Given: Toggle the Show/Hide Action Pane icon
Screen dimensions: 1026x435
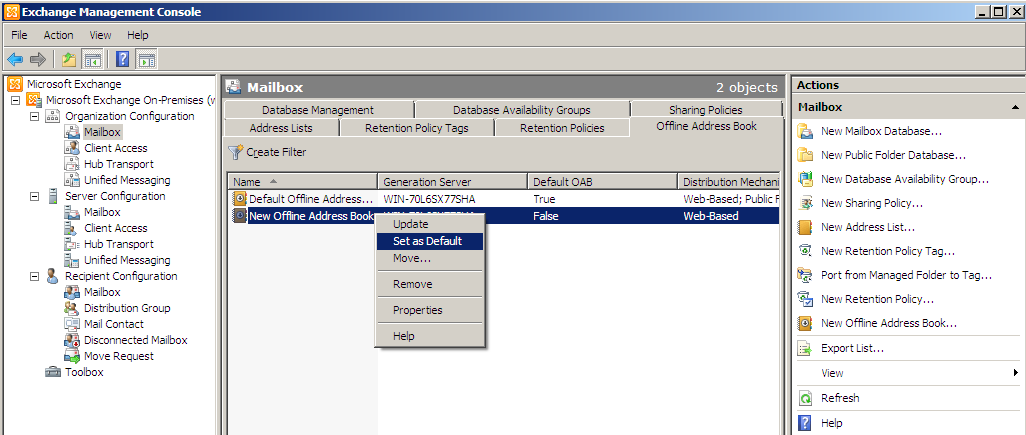Looking at the screenshot, I should click(x=147, y=60).
